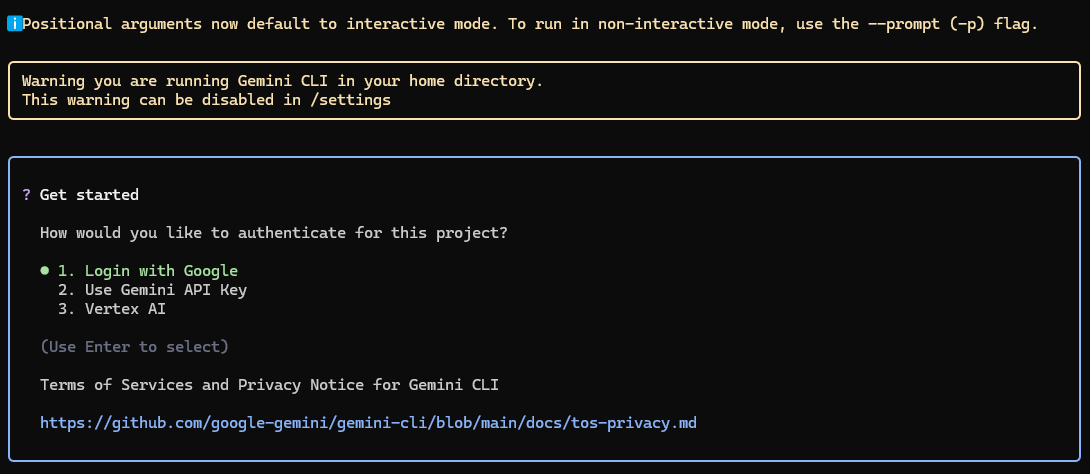Click the blue info icon
This screenshot has height=474, width=1090.
coord(14,24)
